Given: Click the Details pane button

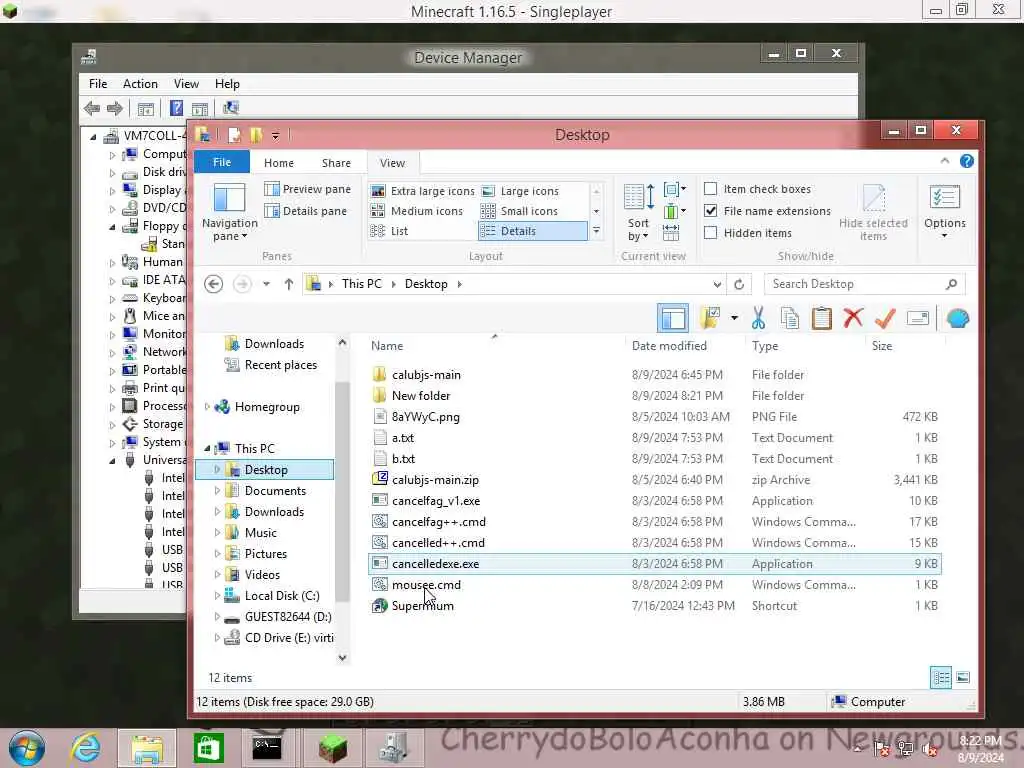Looking at the screenshot, I should tap(306, 211).
